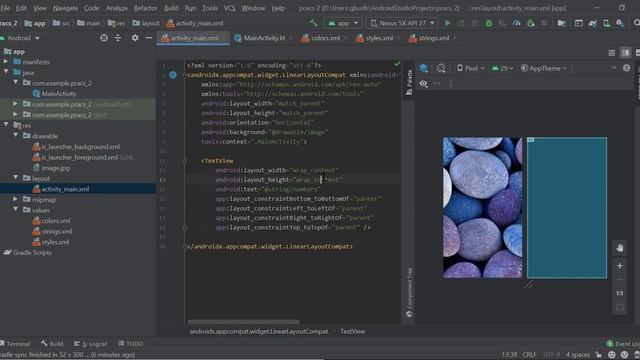Open the Navigate menu
This screenshot has height=360, width=640.
pos(65,8)
